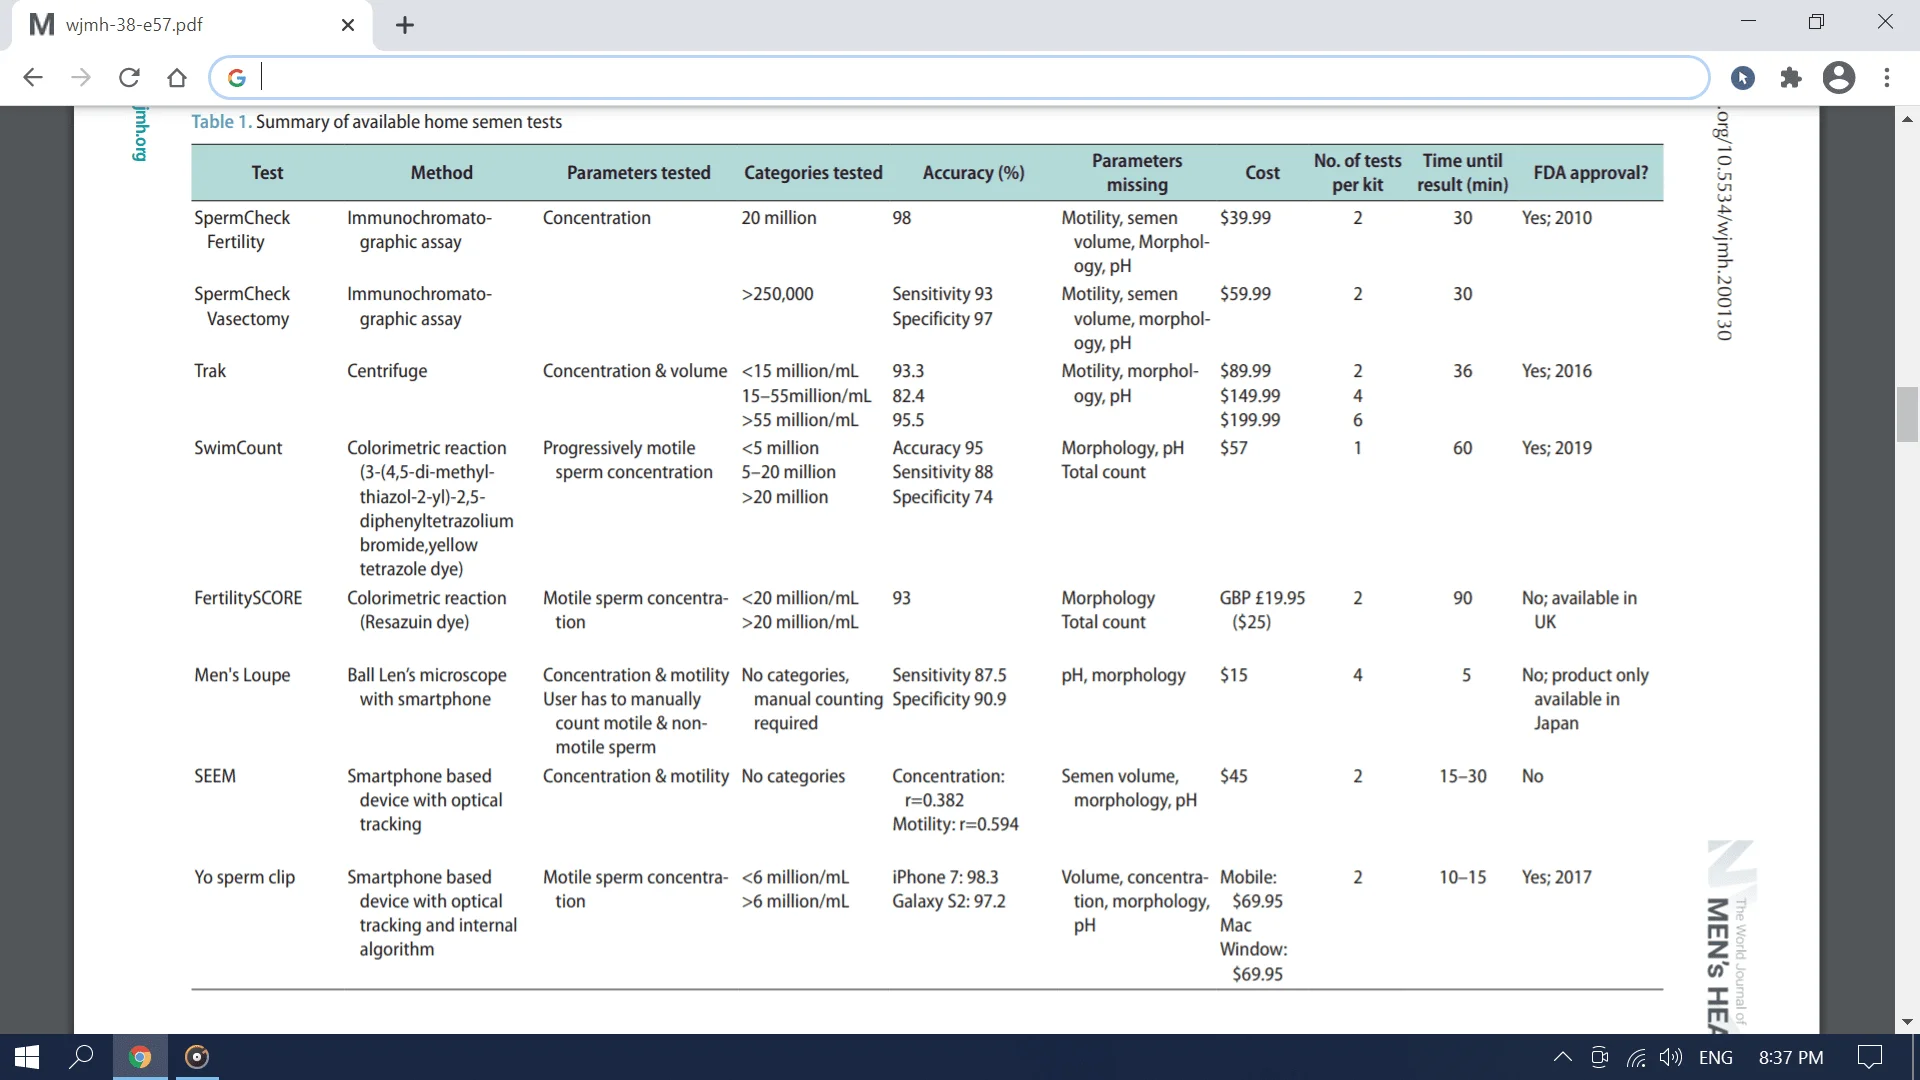Click the 'Yes; 2016' FDA approval cell
The image size is (1920, 1080).
[x=1557, y=371]
